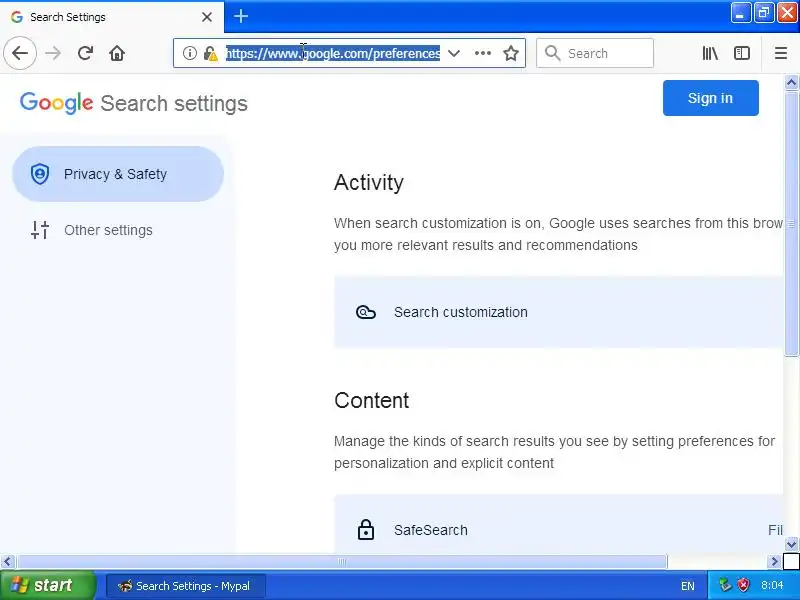
Task: Open the hamburger application menu
Action: pyautogui.click(x=781, y=53)
